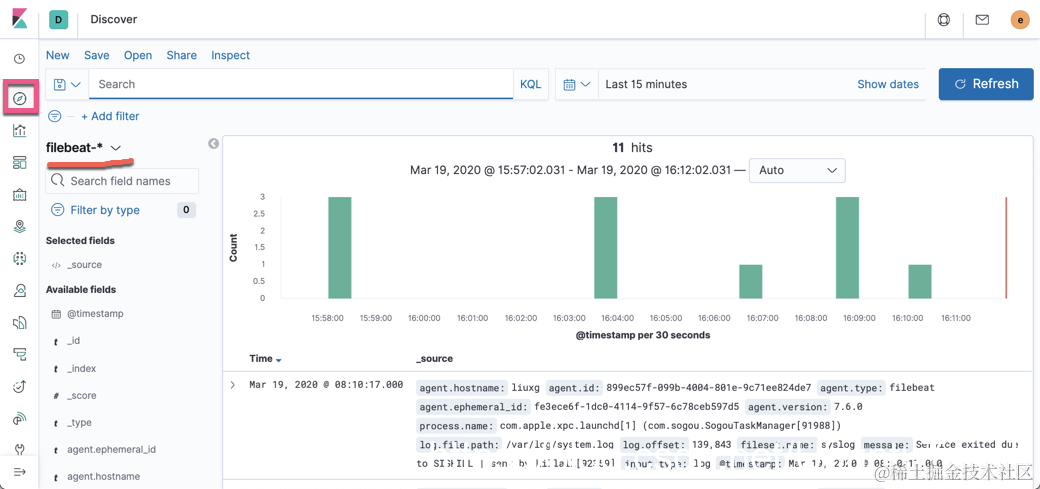Sort by Time column arrow
The height and width of the screenshot is (489, 1040).
click(x=279, y=360)
